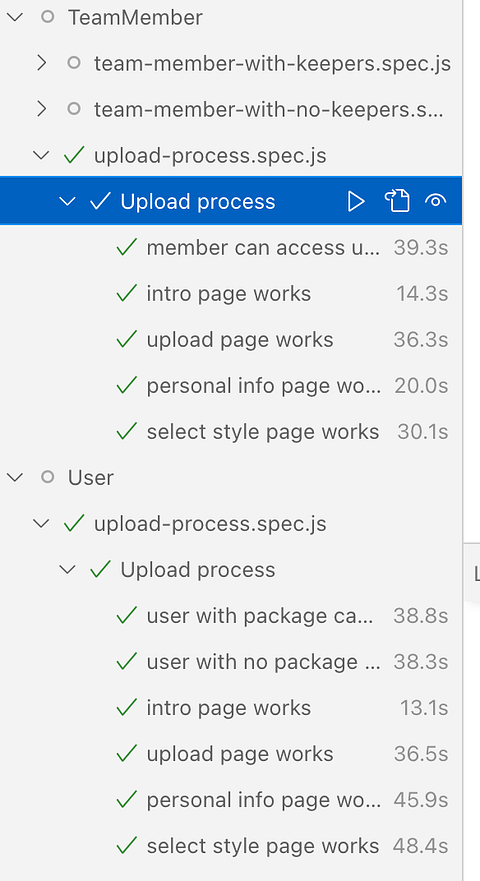Viewport: 480px width, 881px height.
Task: Toggle the watch eye icon on Upload process
Action: [x=436, y=201]
